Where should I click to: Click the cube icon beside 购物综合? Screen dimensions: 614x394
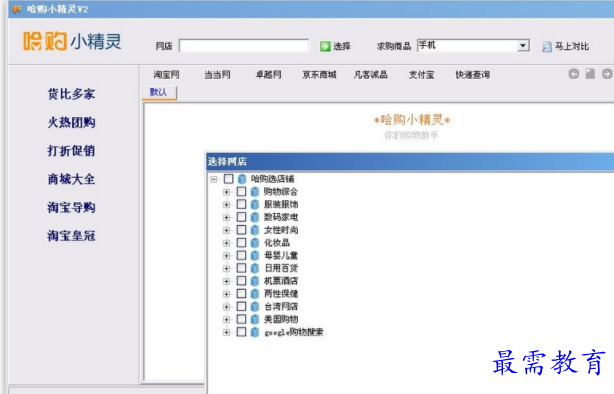(255, 192)
